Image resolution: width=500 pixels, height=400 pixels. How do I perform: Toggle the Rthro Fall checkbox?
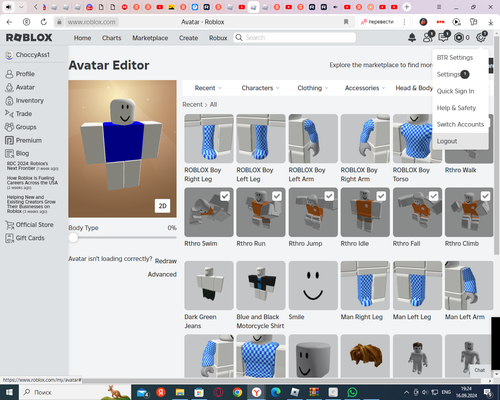pyautogui.click(x=433, y=196)
